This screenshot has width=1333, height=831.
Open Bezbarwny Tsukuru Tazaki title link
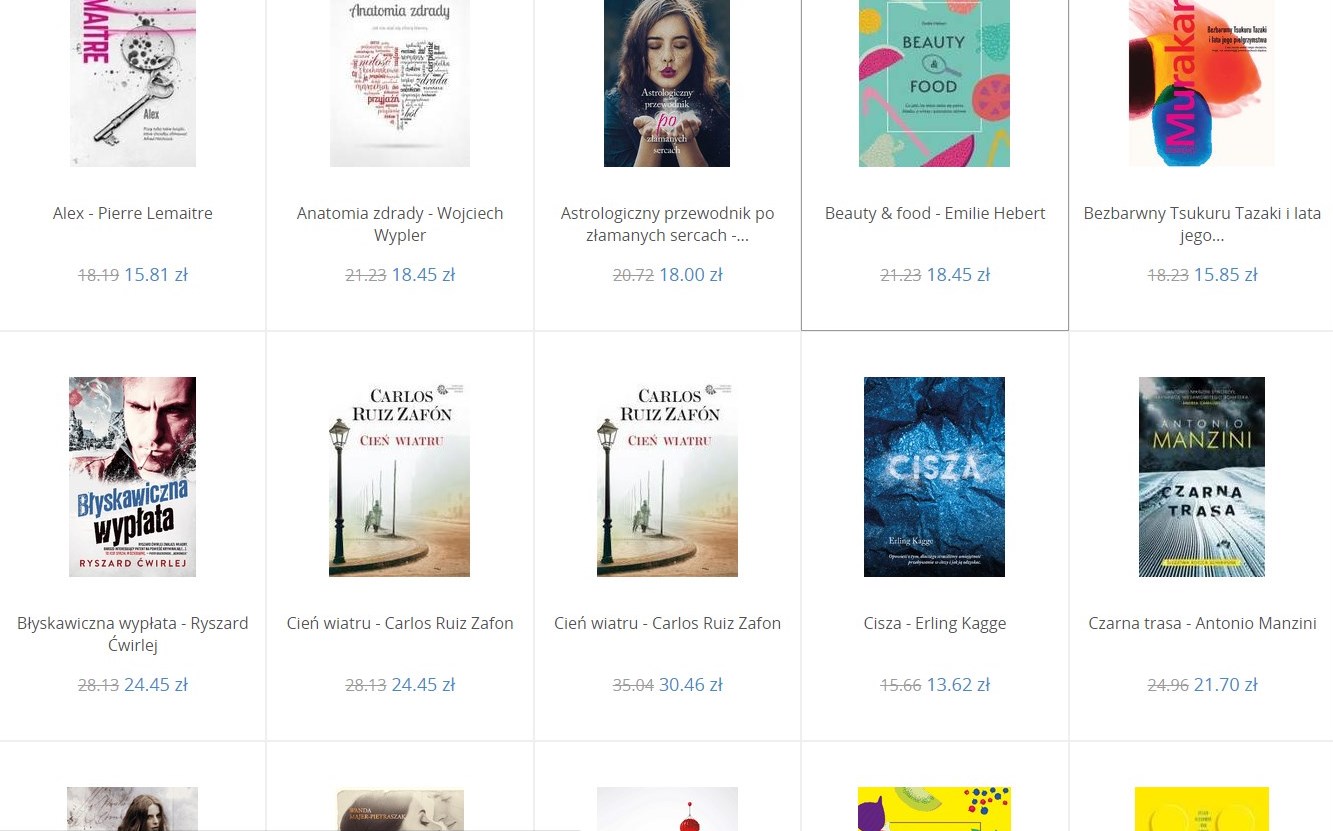tap(1202, 224)
